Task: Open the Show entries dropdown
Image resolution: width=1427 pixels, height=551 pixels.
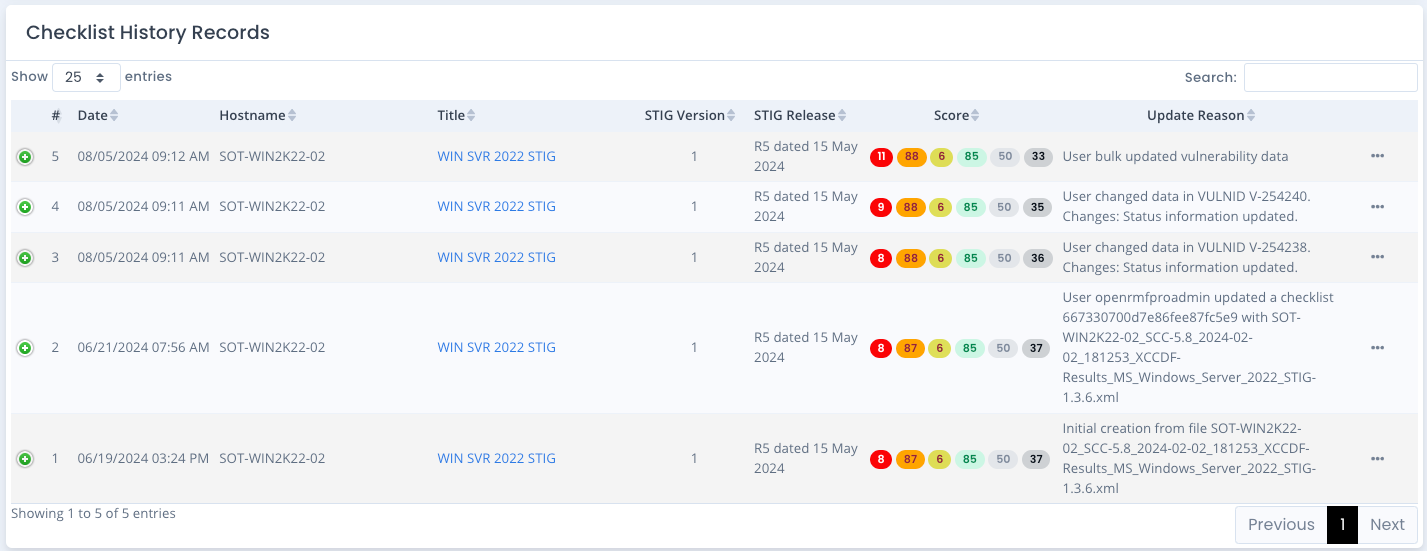Action: click(x=86, y=77)
